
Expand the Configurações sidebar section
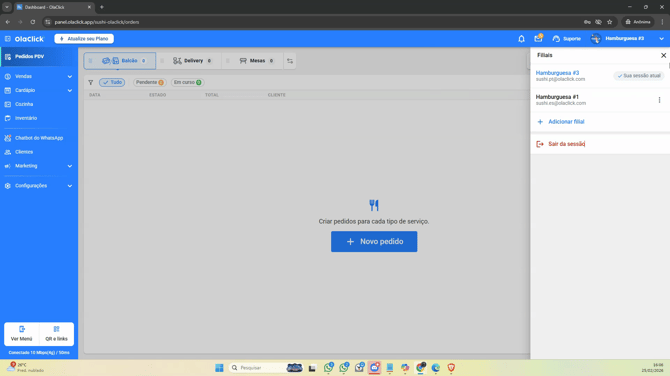click(39, 186)
